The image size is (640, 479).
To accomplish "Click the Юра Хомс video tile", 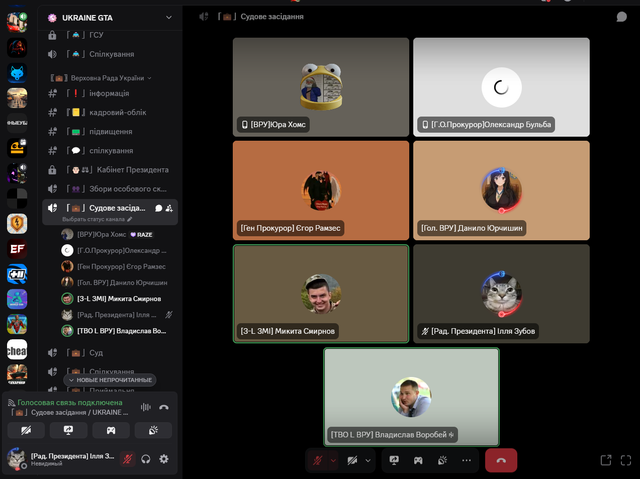I will [321, 87].
